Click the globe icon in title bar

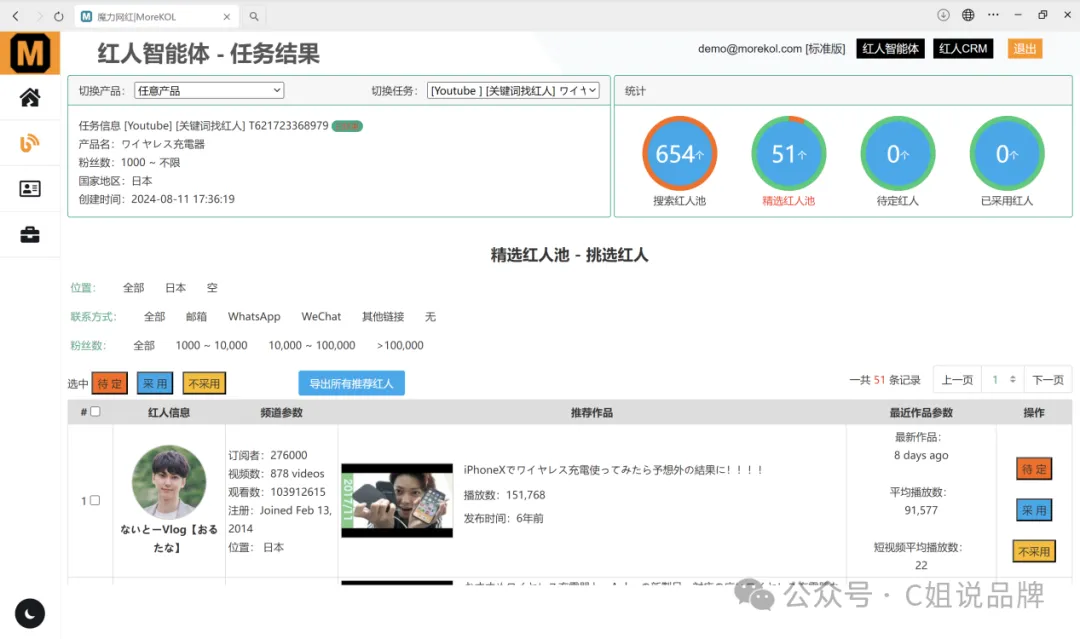click(968, 15)
